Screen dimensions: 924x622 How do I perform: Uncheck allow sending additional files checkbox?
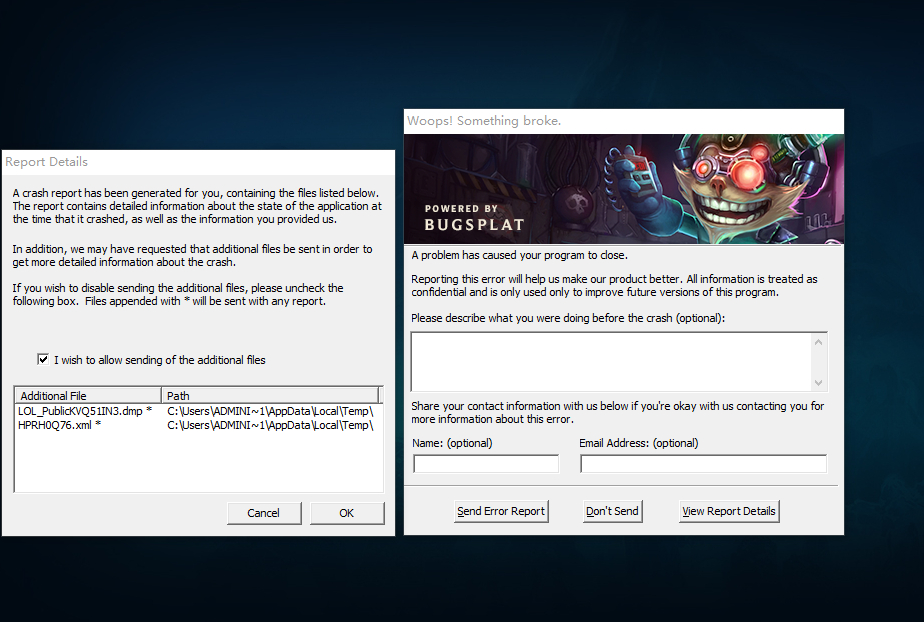click(43, 359)
